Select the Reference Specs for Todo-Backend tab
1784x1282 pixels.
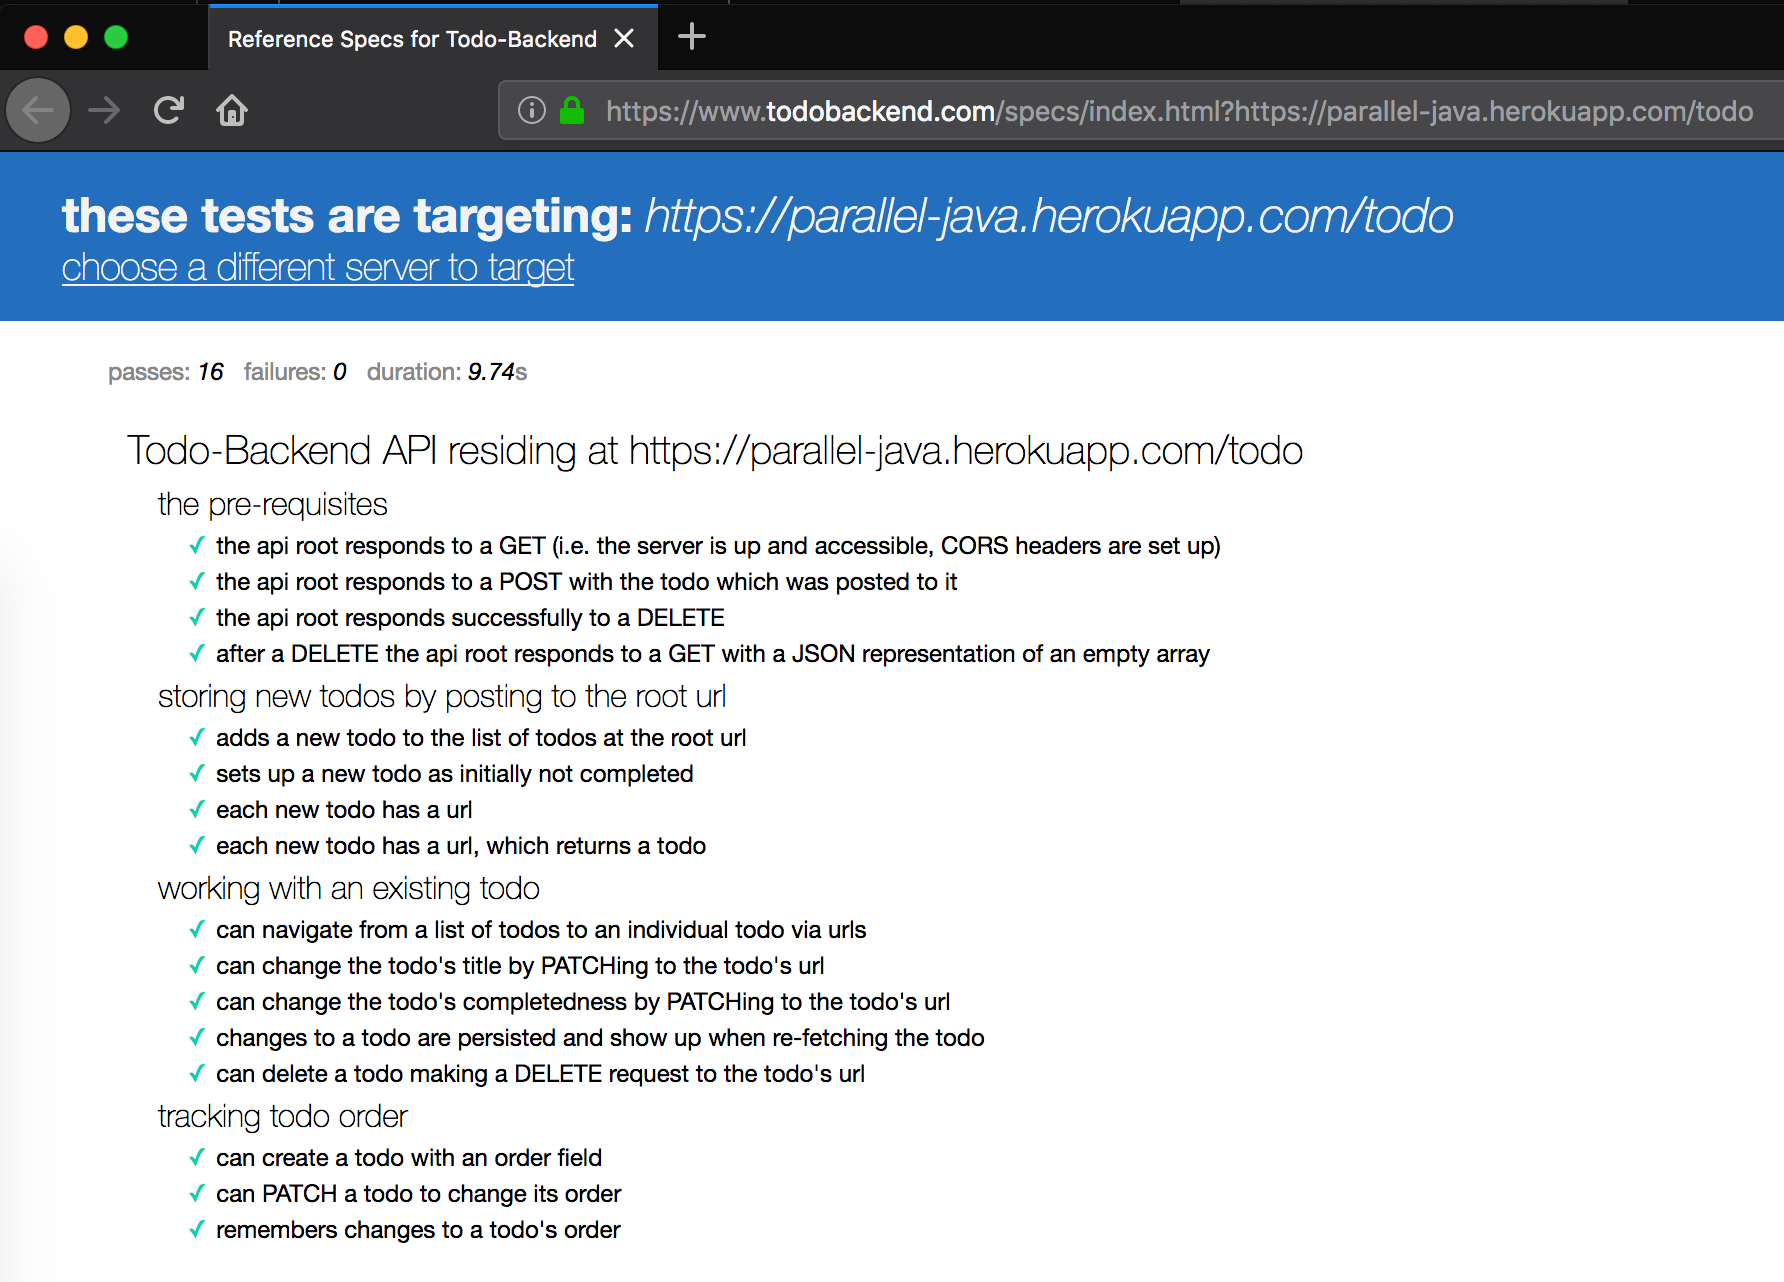click(411, 39)
